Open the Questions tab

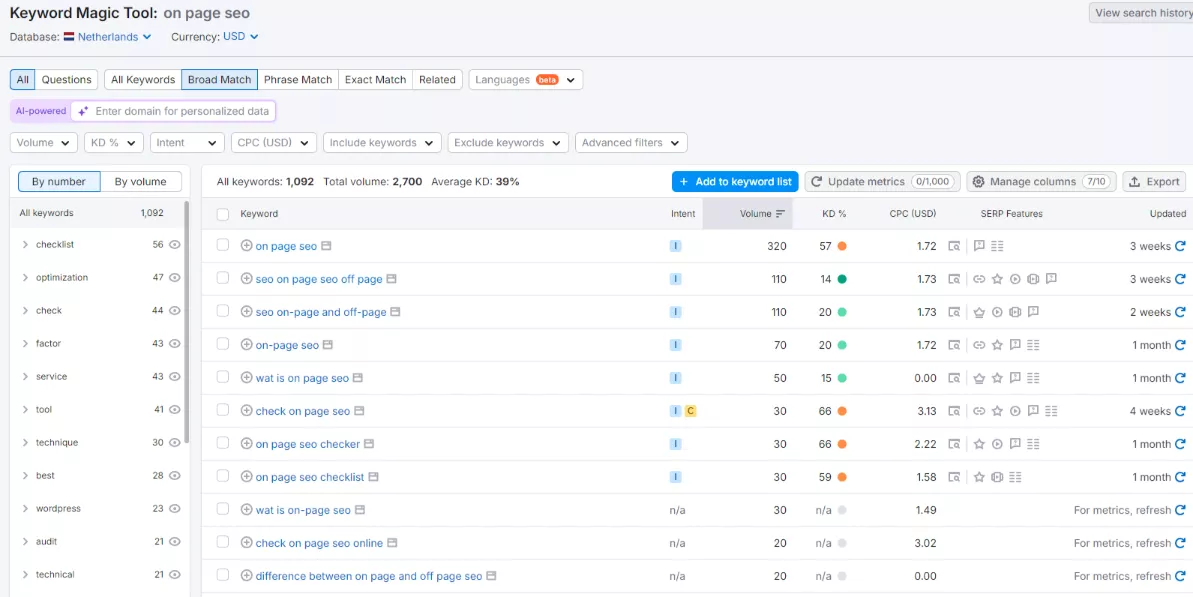click(x=66, y=79)
